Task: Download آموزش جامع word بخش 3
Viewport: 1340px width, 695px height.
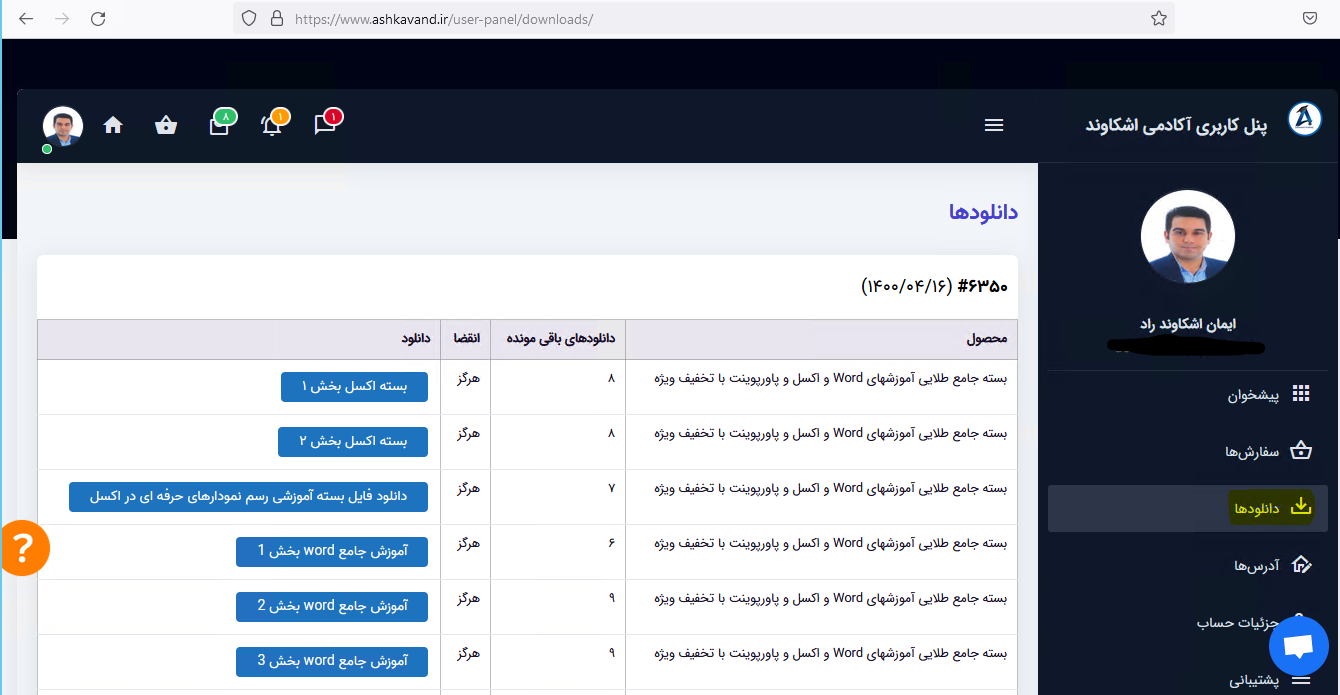Action: (332, 661)
